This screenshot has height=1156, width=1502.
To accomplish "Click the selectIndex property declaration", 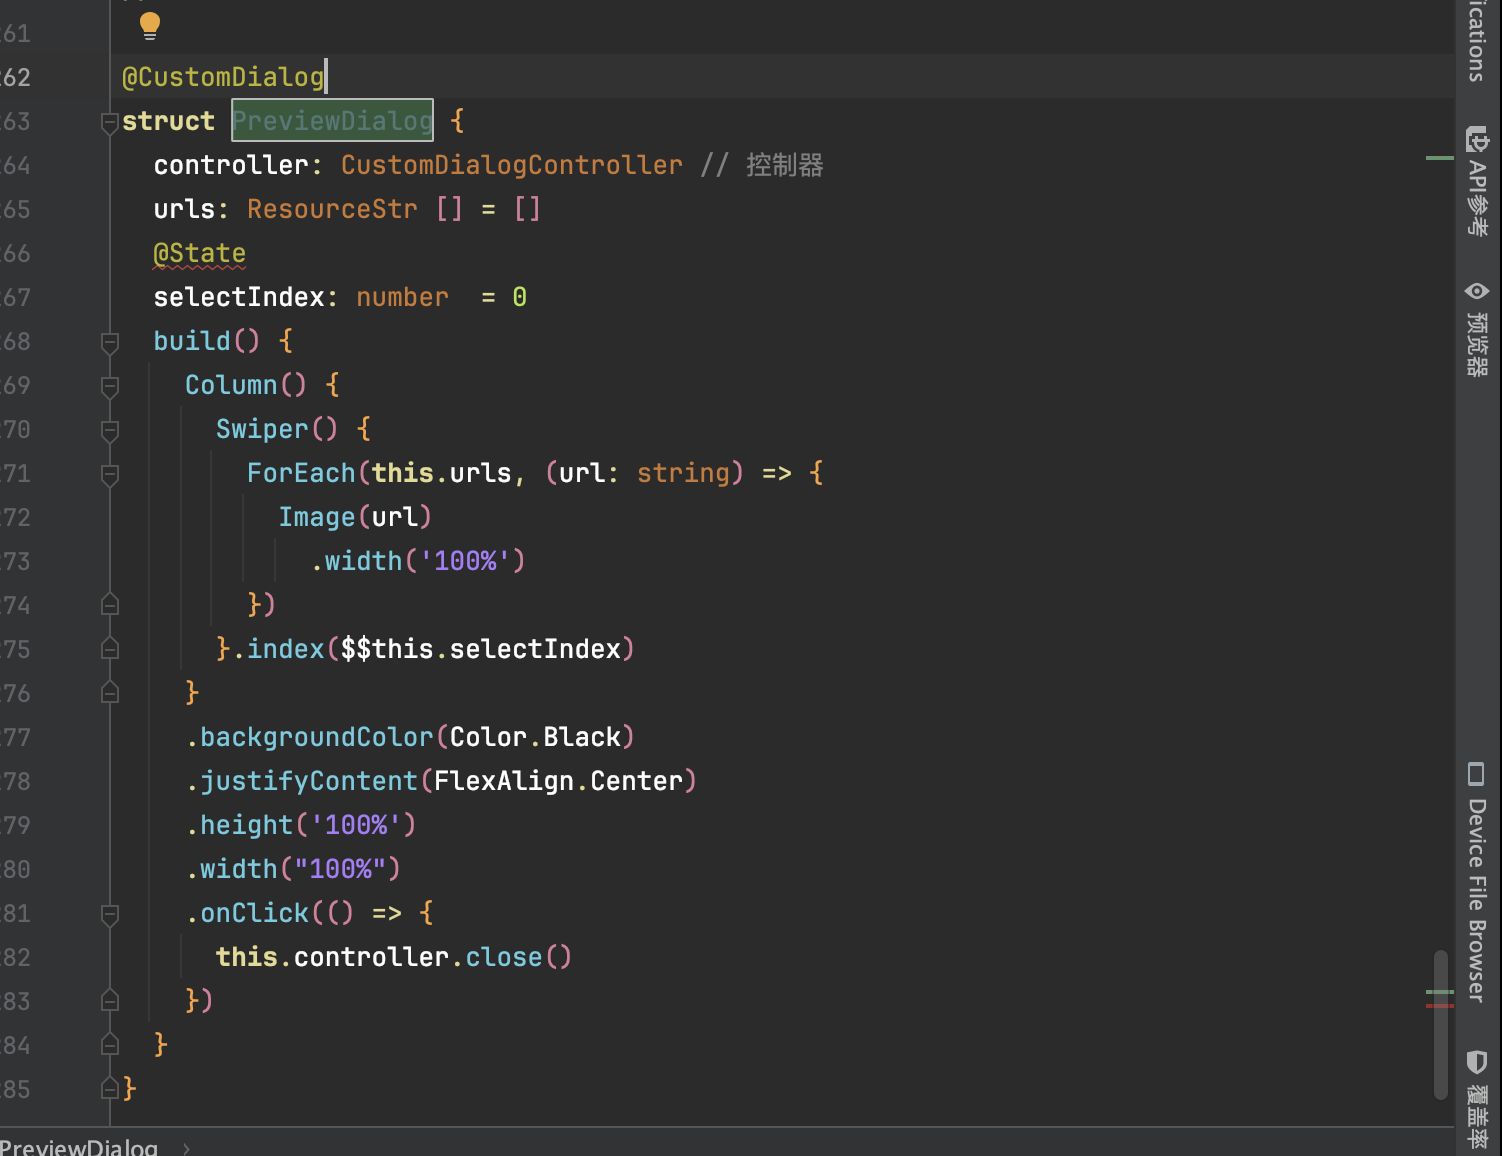I will tap(239, 297).
